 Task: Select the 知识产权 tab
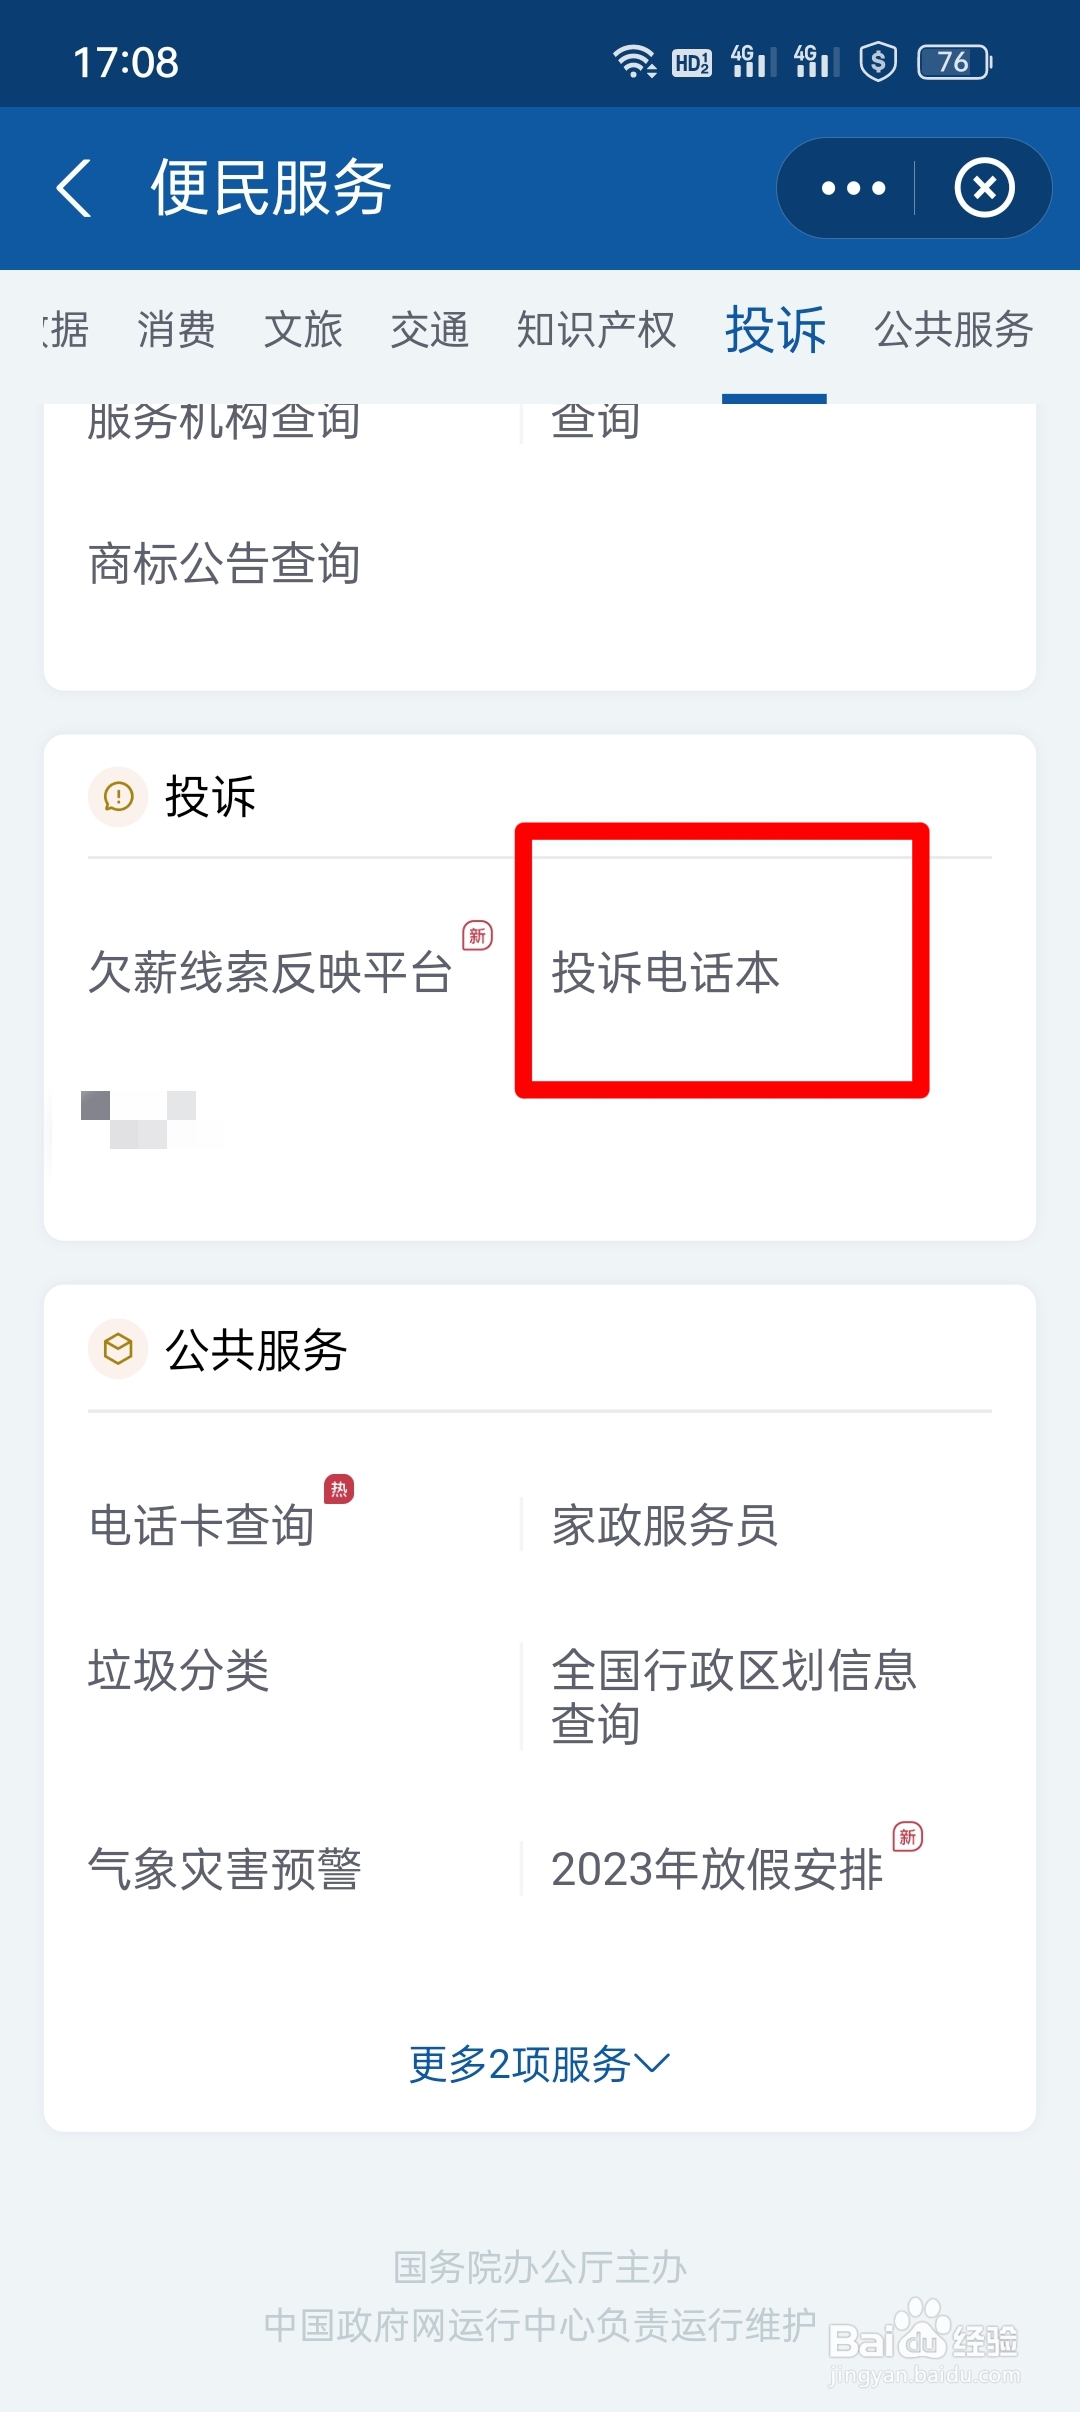596,330
